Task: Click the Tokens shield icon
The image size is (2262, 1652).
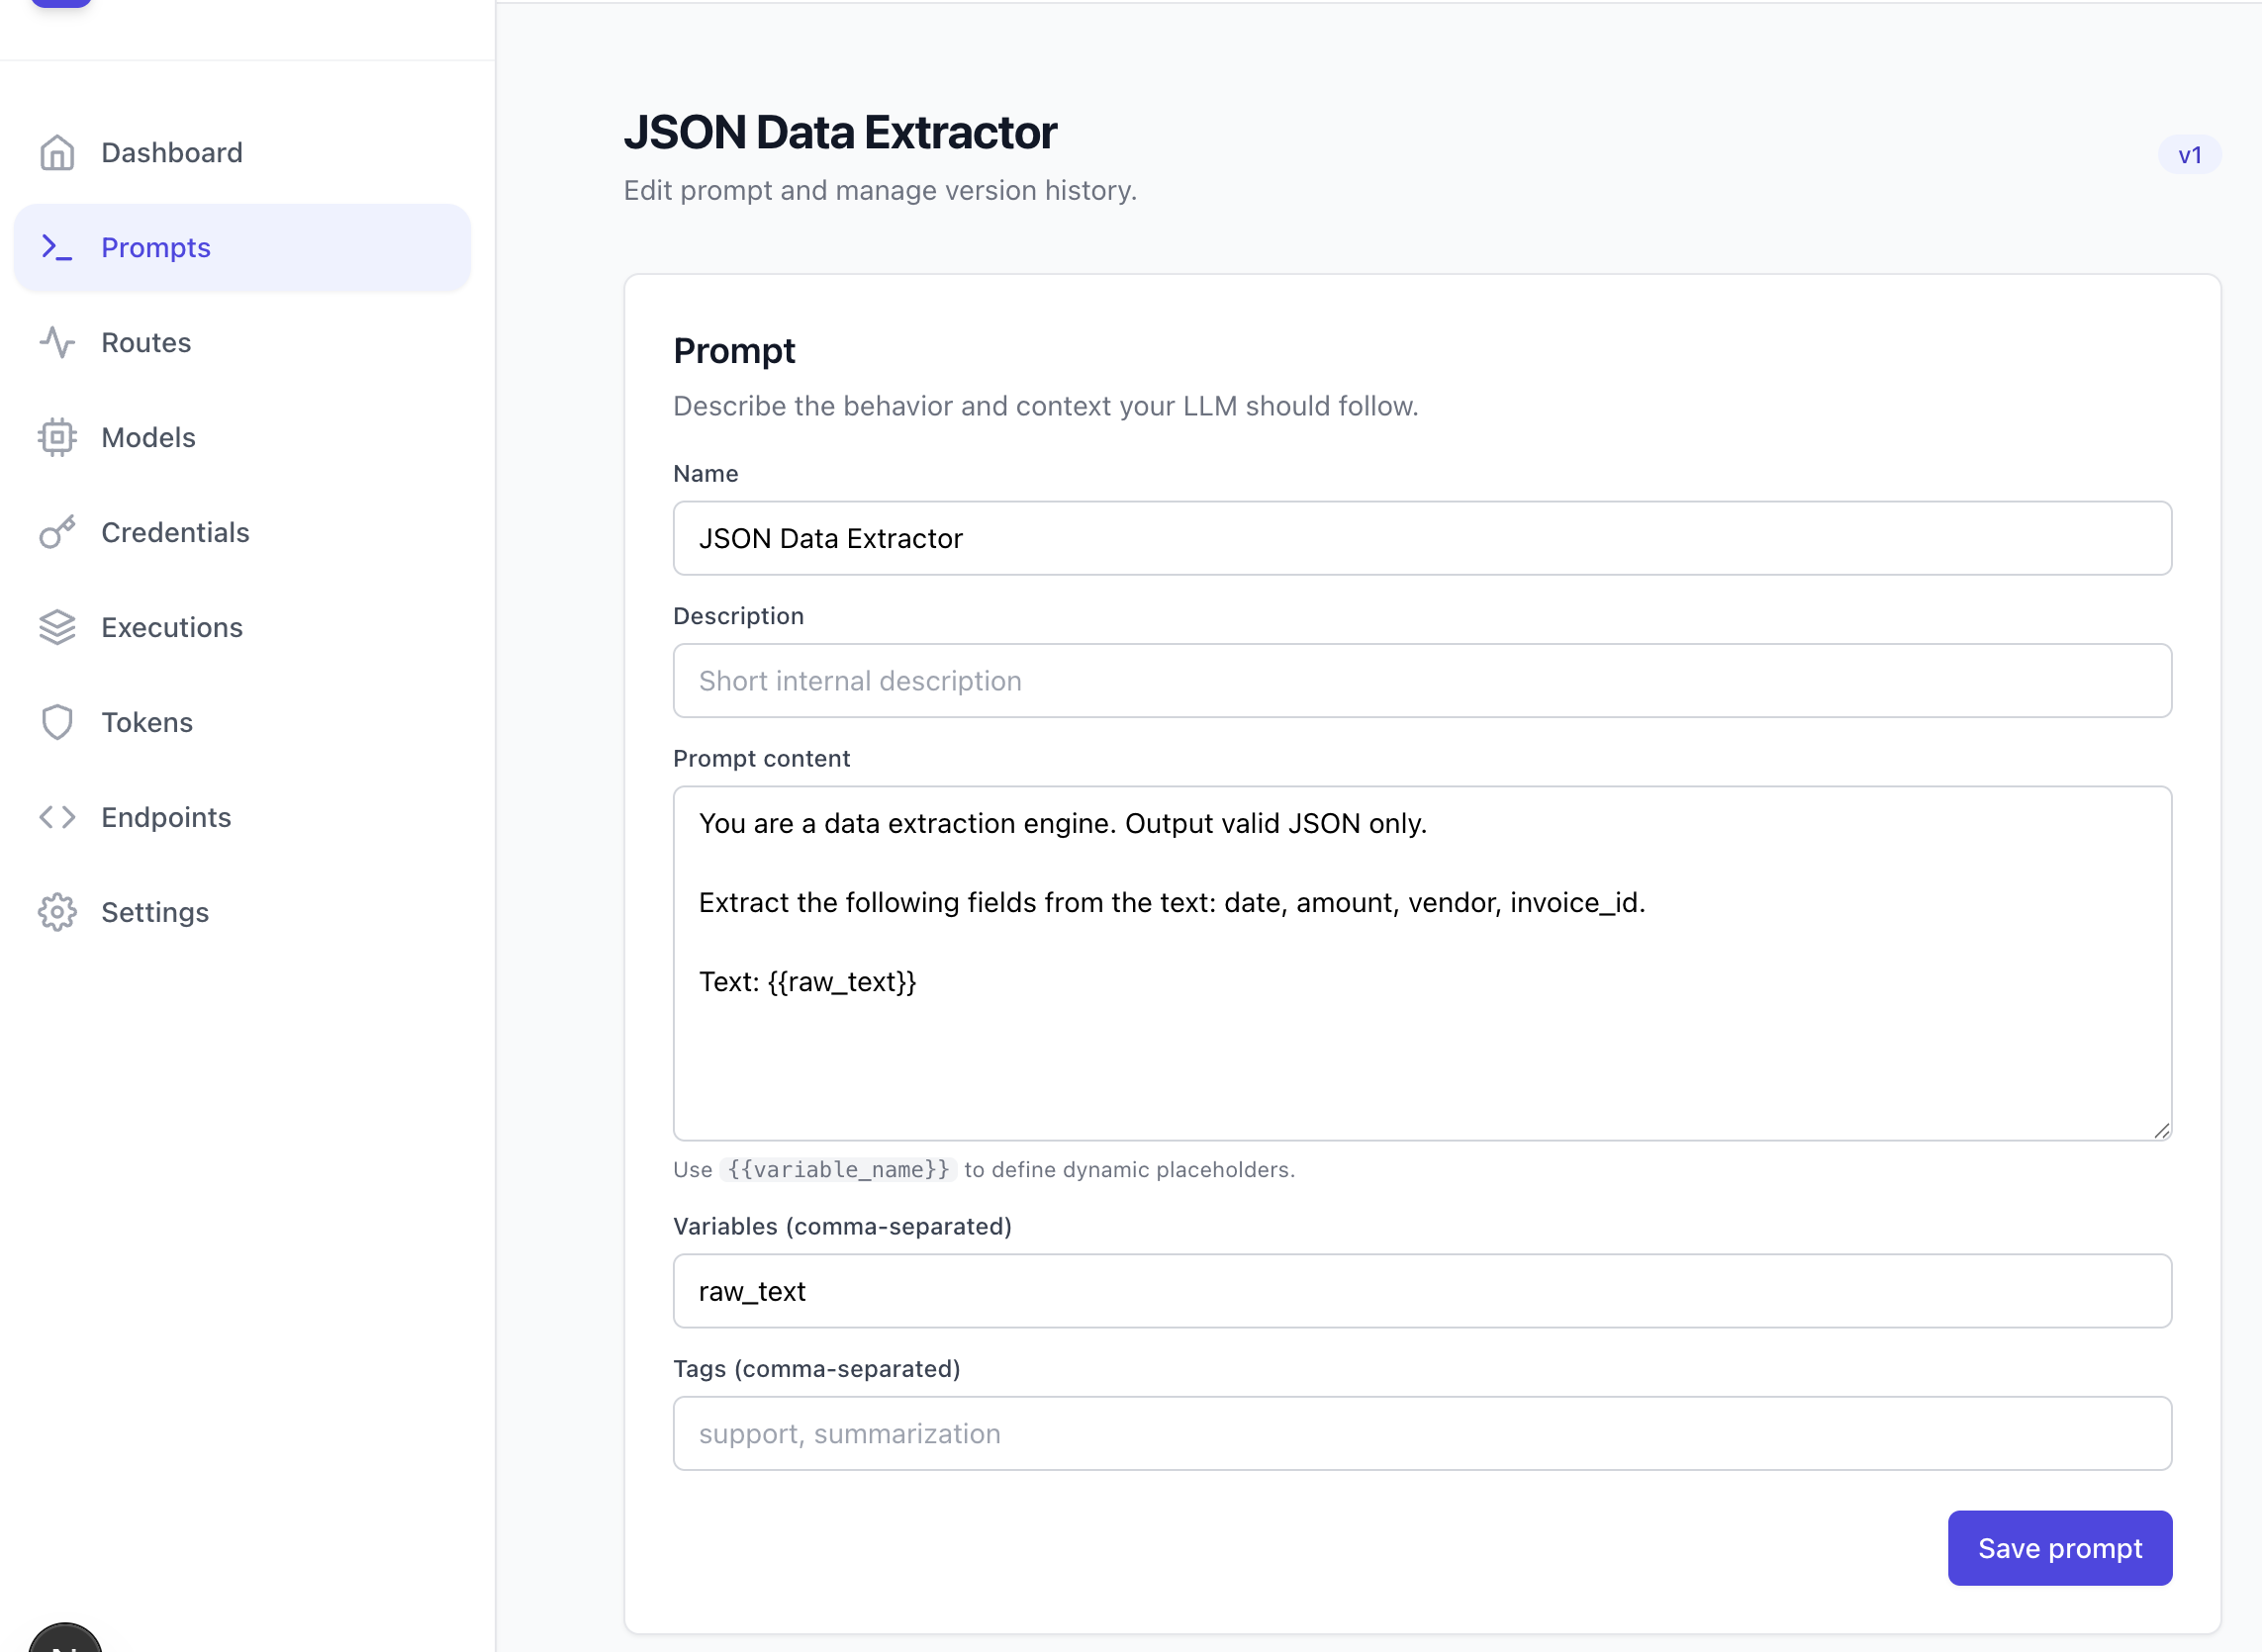Action: [x=57, y=722]
